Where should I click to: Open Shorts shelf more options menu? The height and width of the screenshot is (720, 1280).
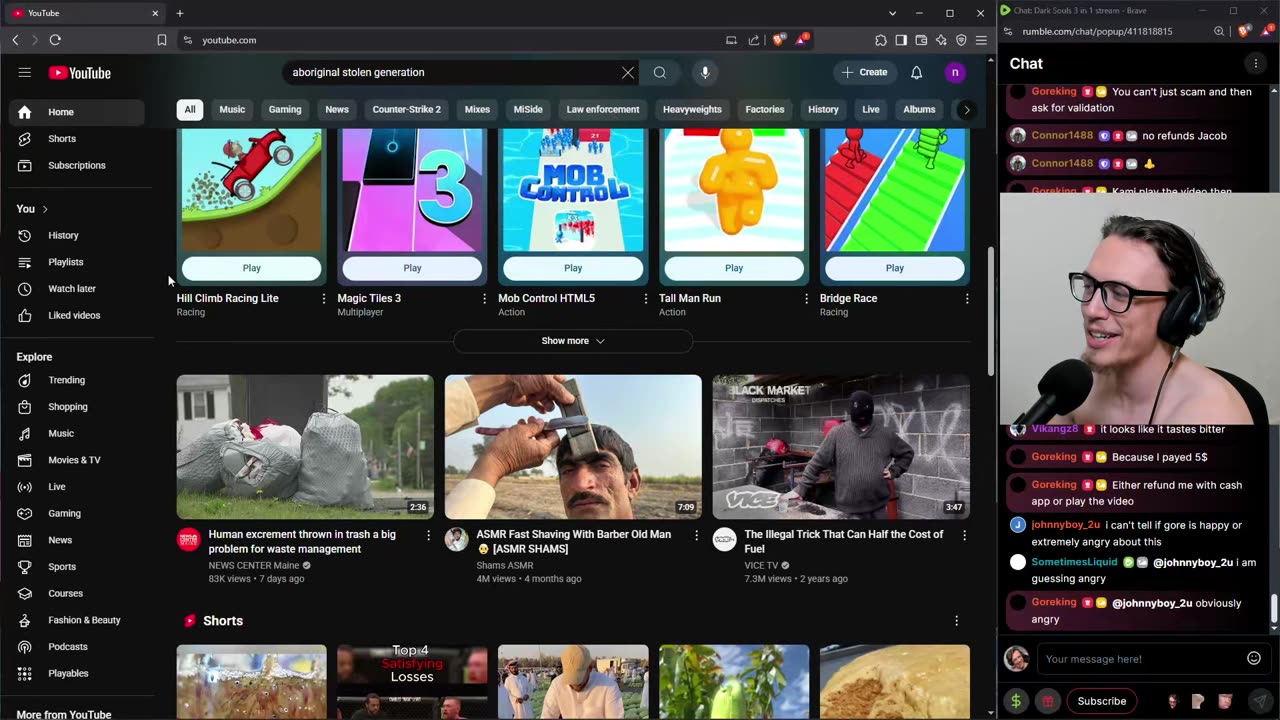(x=956, y=621)
